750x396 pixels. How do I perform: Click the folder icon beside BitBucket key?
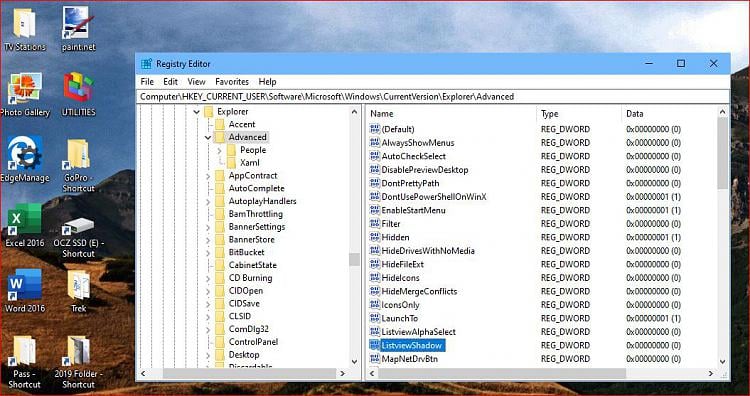tap(220, 252)
